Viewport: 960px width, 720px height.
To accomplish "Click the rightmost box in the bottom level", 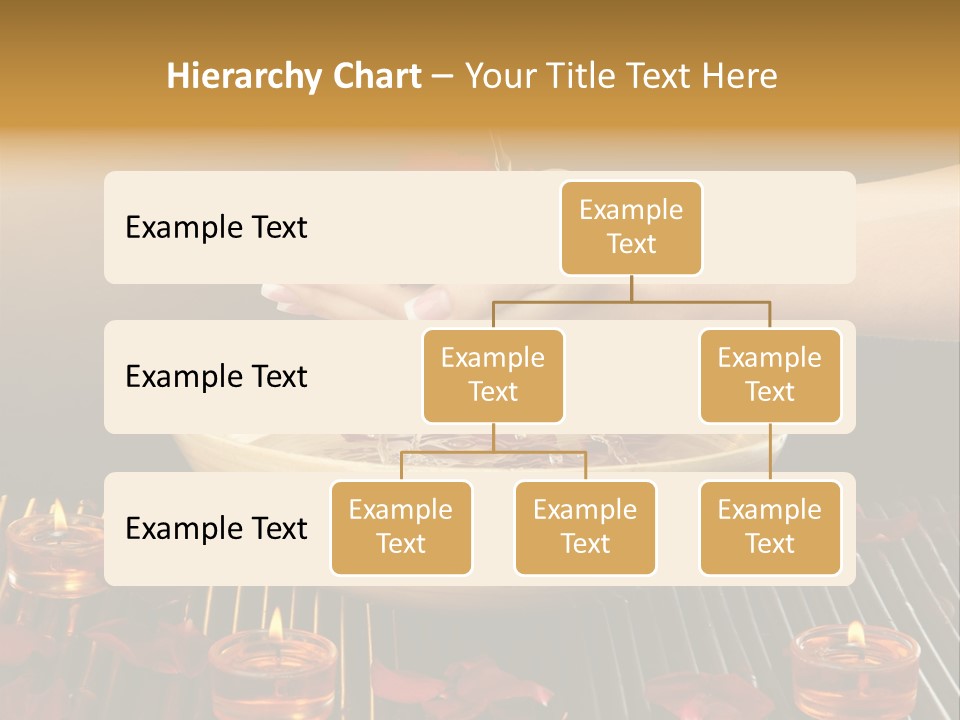I will coord(770,528).
